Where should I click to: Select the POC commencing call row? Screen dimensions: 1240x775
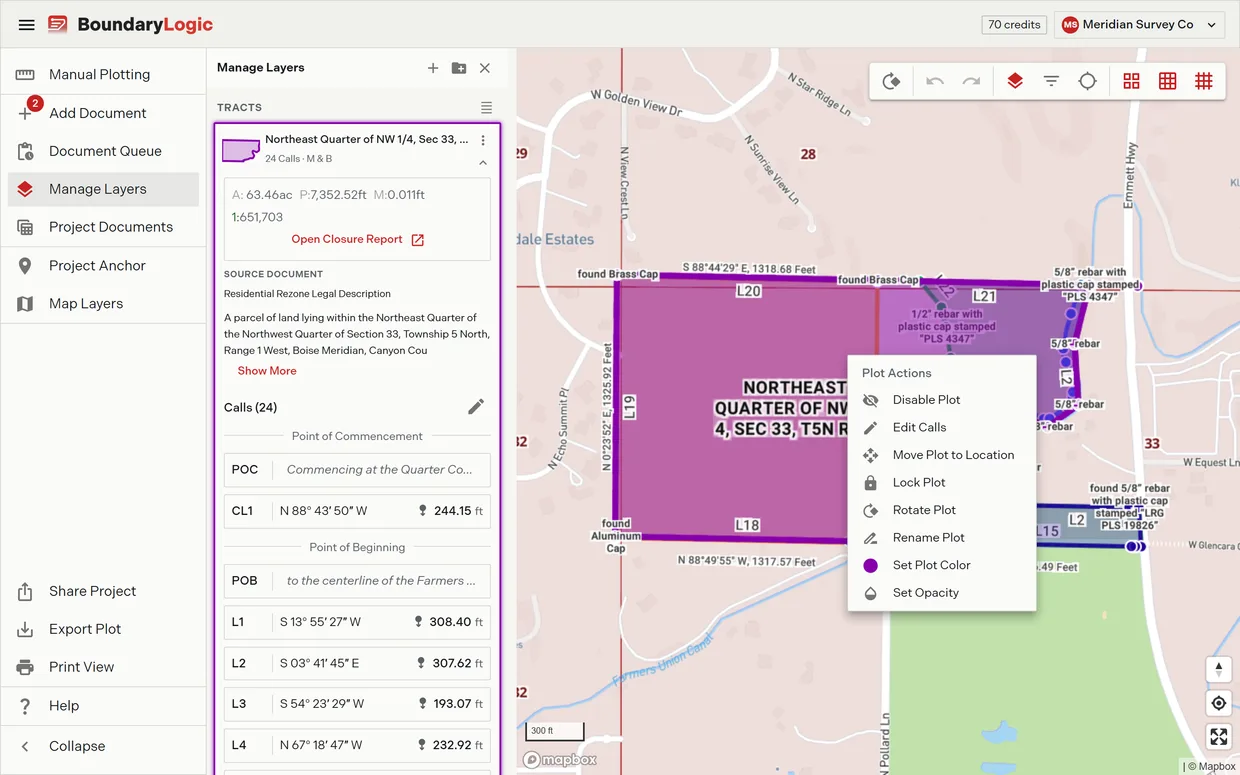[357, 469]
